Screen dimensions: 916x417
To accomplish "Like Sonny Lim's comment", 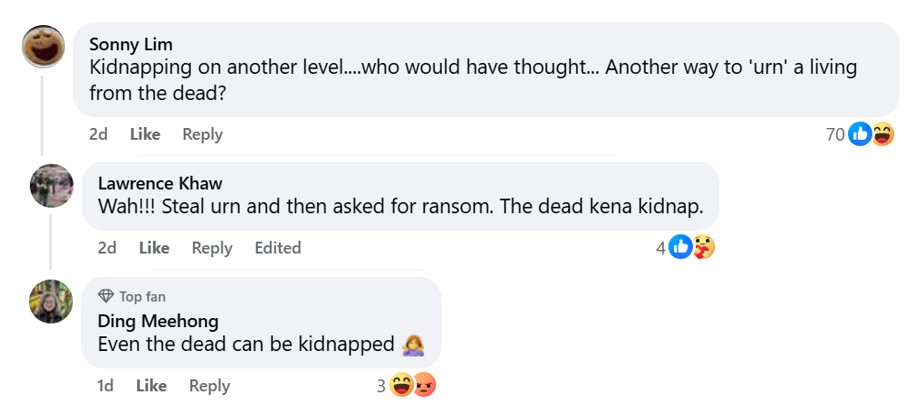I will 145,134.
